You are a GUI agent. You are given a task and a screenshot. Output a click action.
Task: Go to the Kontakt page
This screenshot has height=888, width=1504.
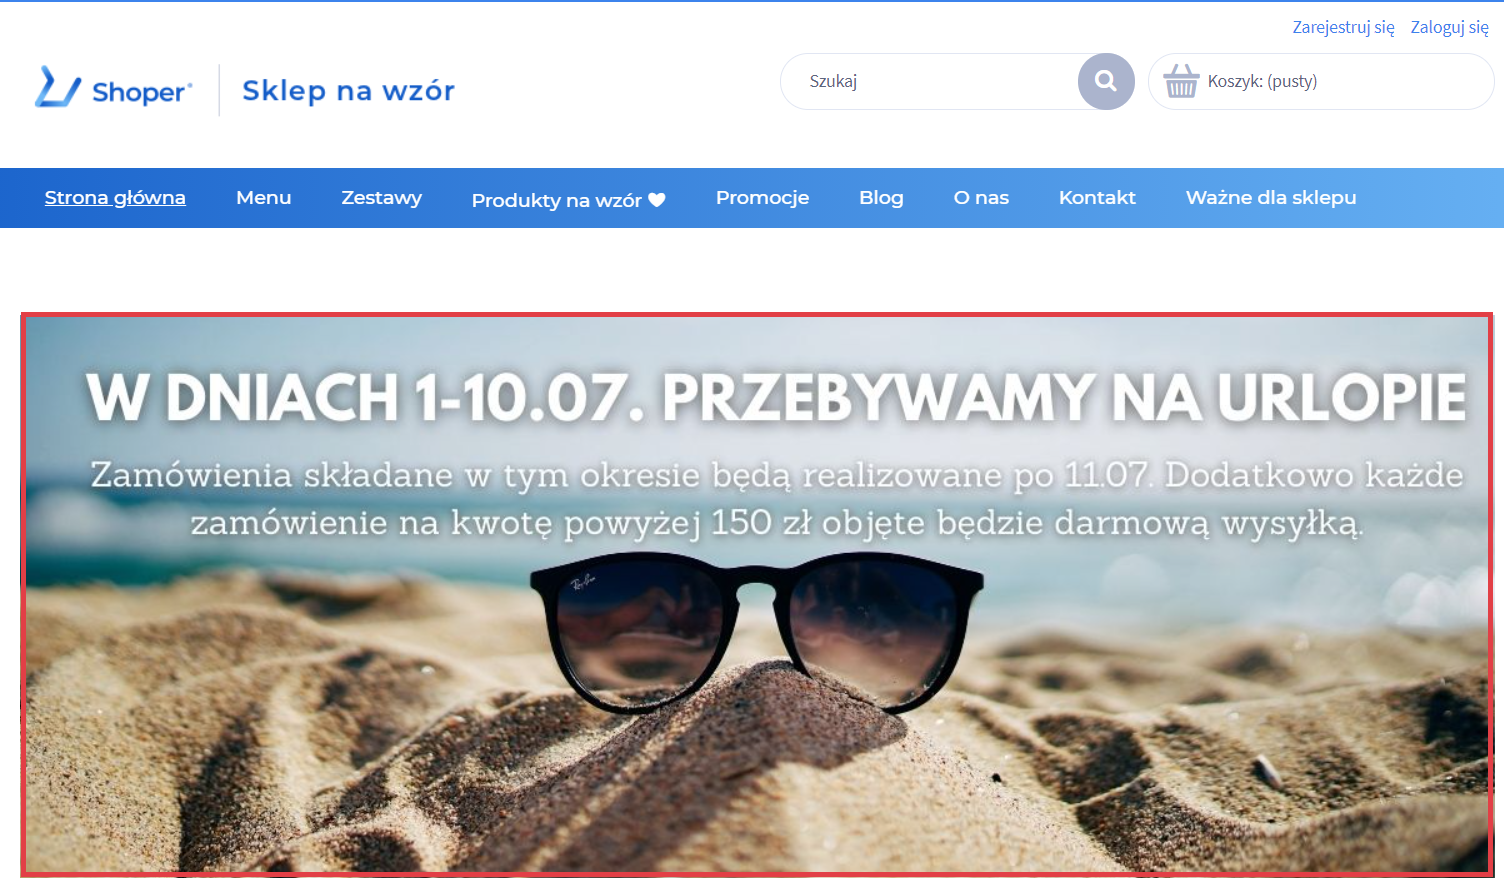pos(1097,198)
